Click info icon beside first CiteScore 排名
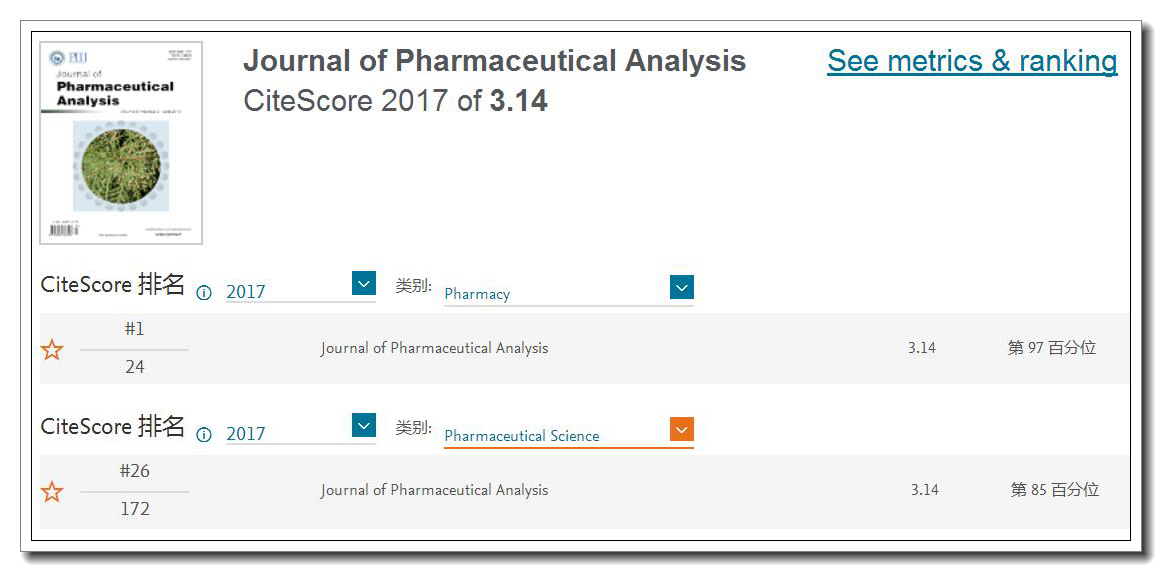1162x572 pixels. (x=204, y=293)
